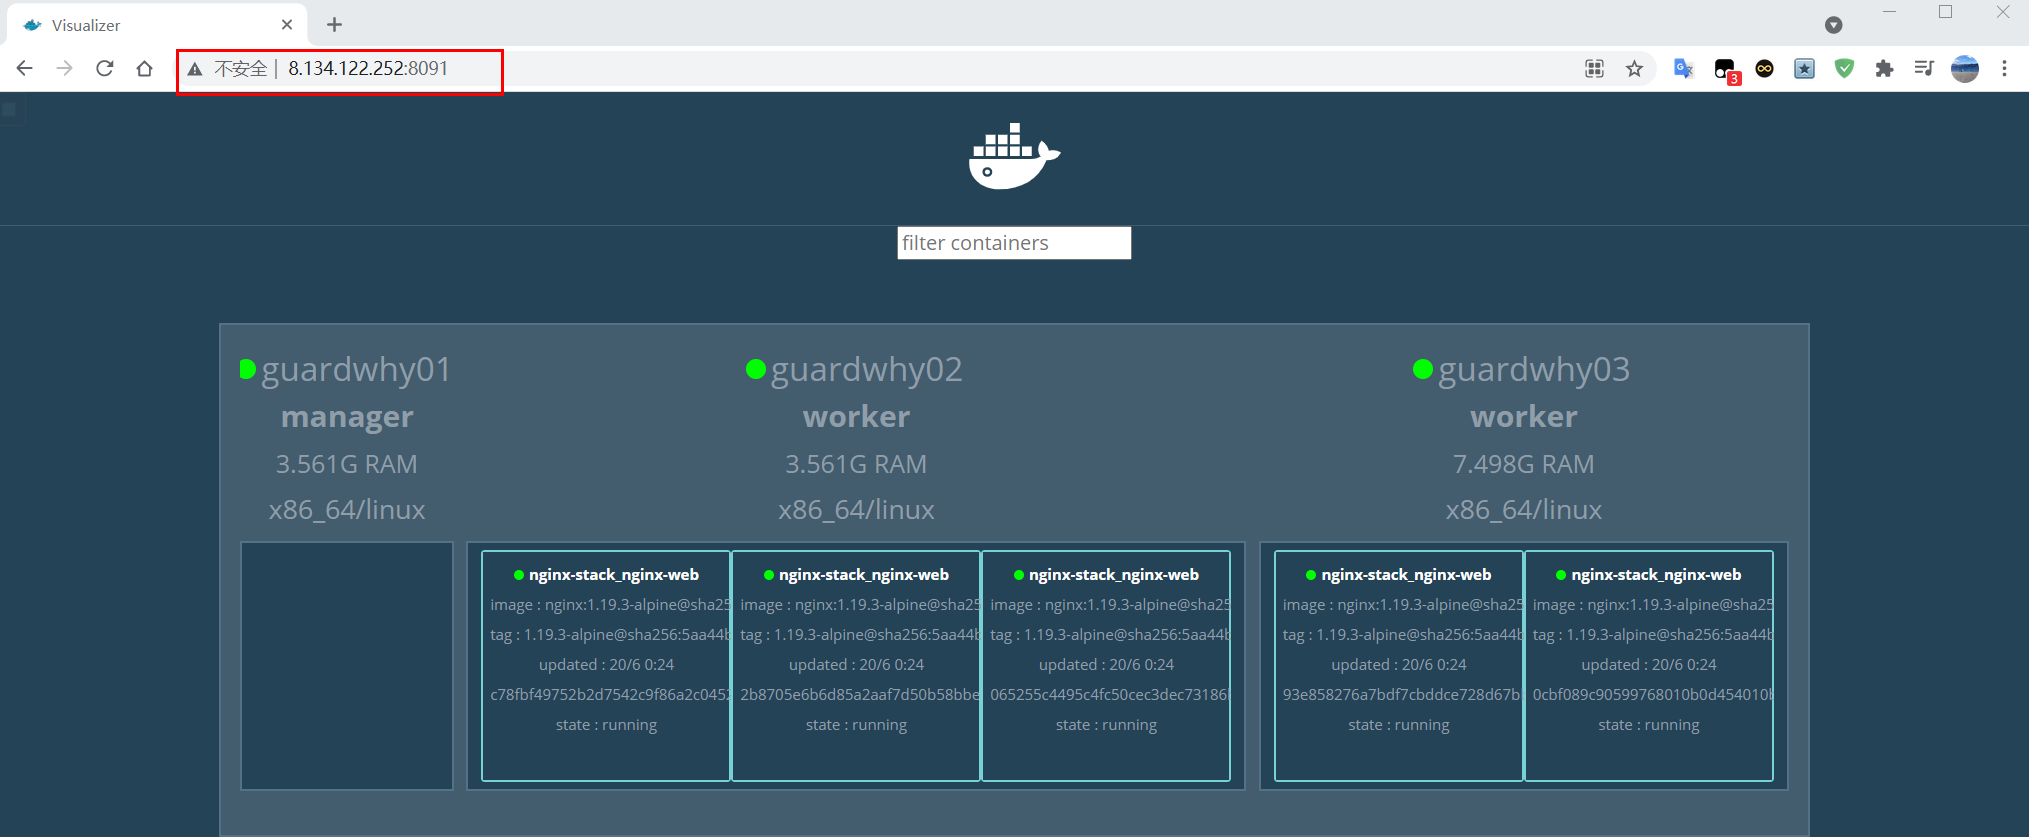Viewport: 2029px width, 837px height.
Task: Open the extension with red 3 badge
Action: 1725,69
